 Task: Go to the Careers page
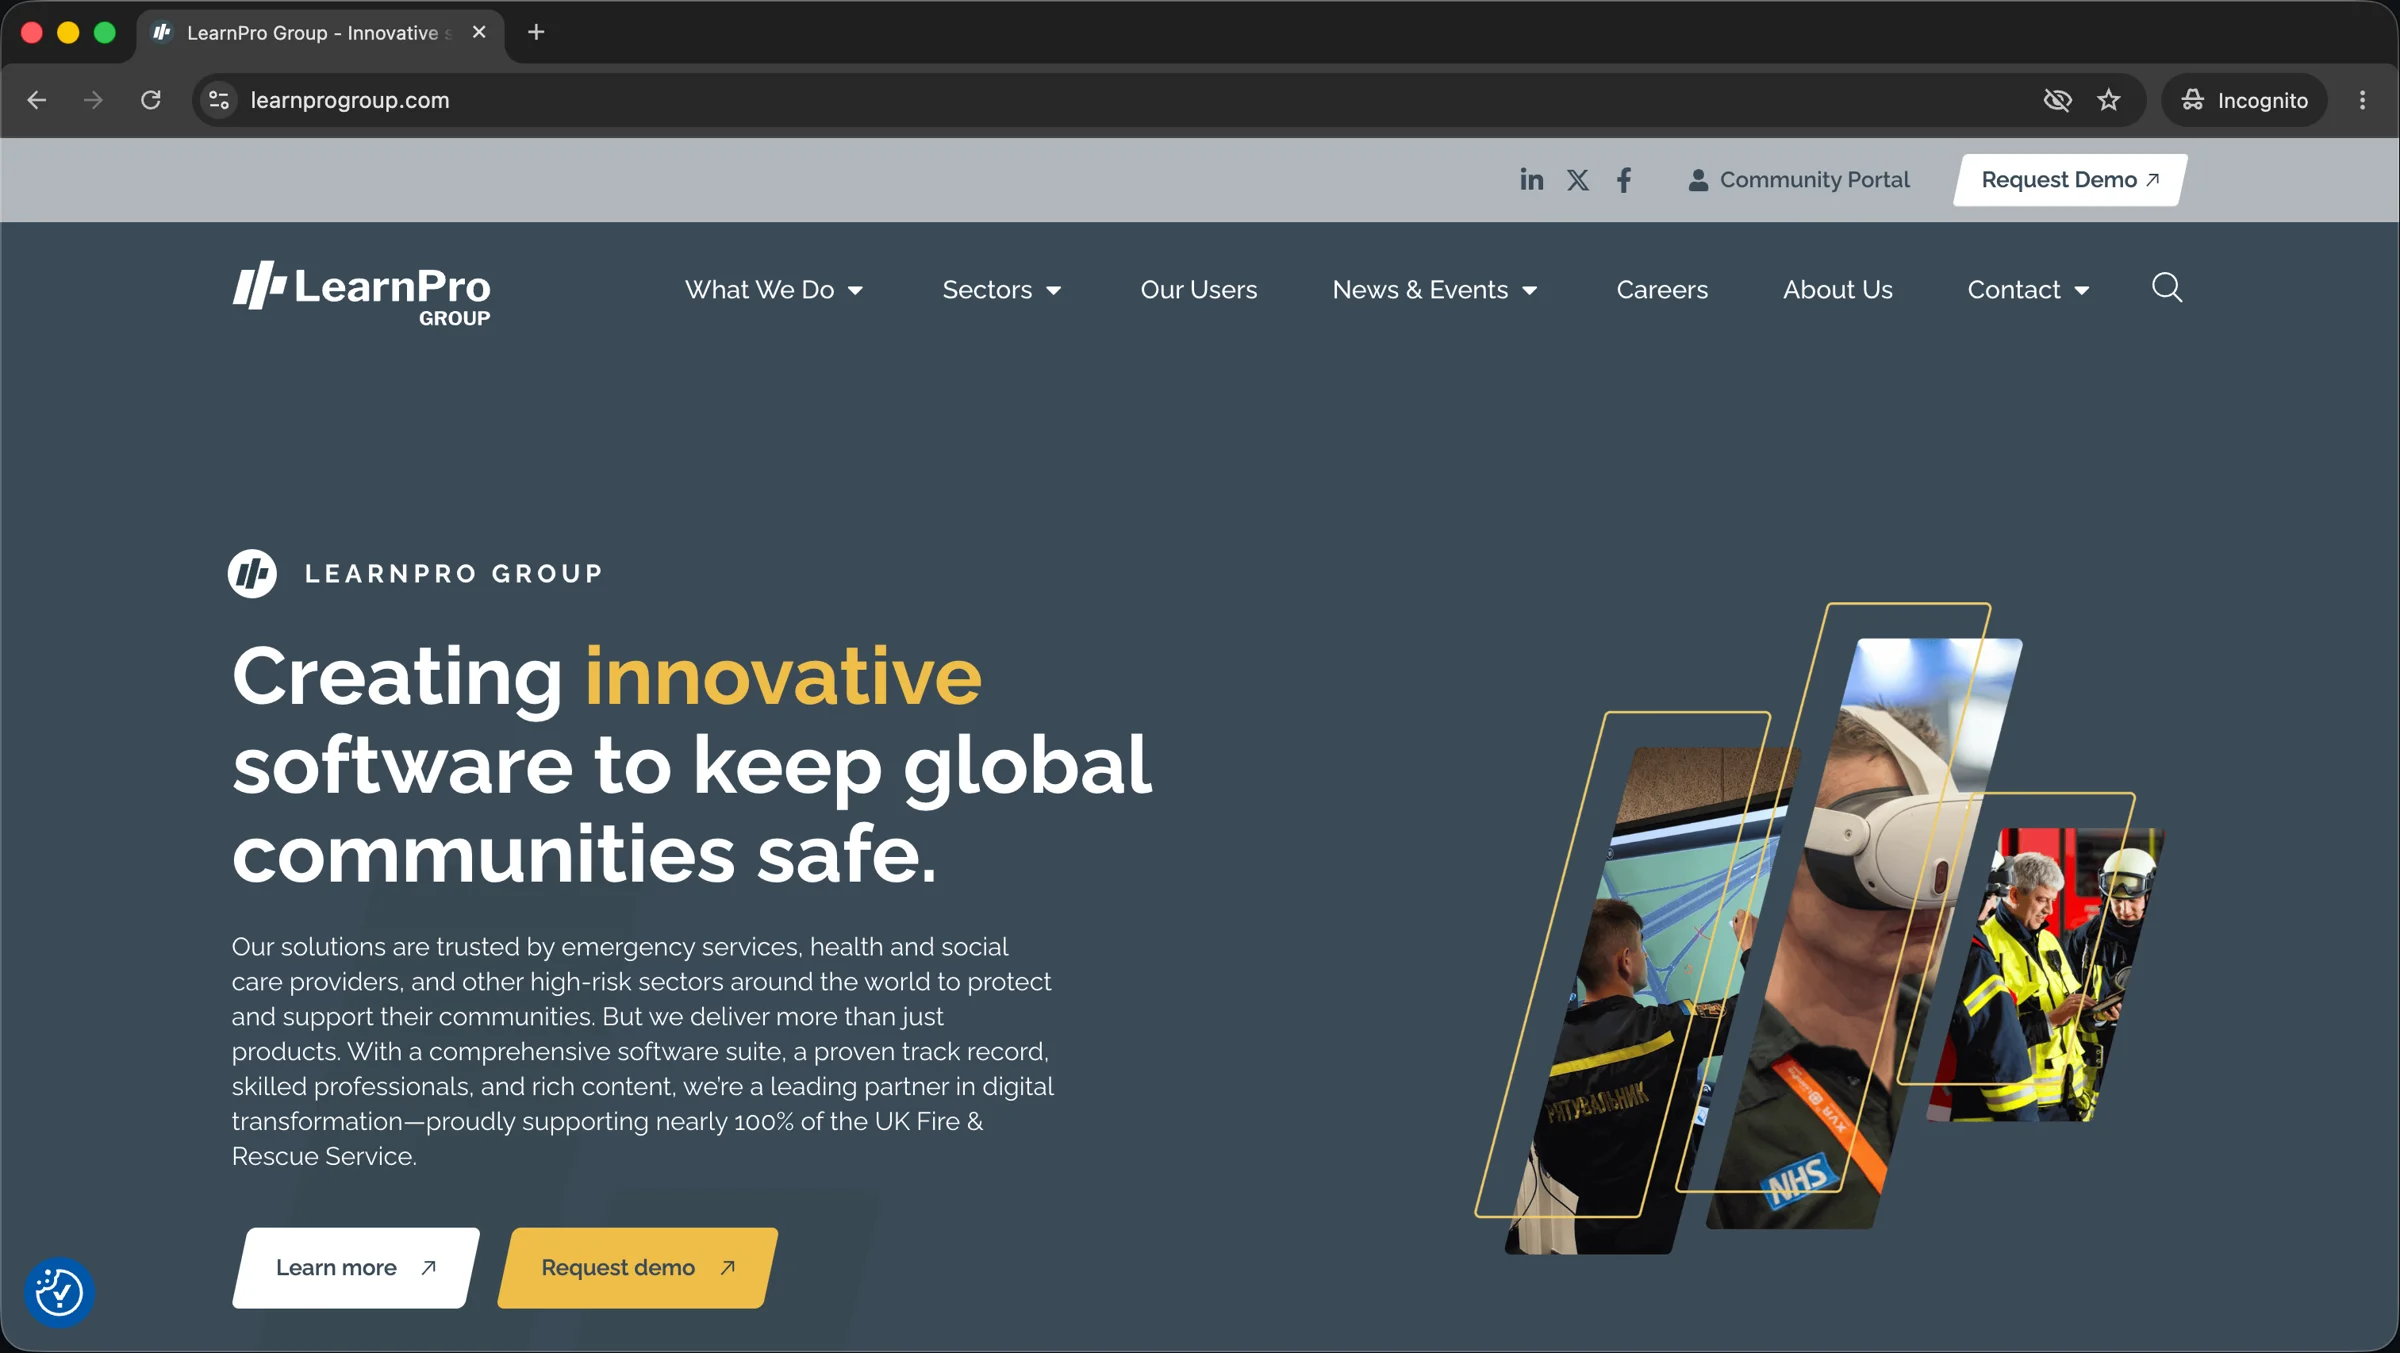point(1662,290)
